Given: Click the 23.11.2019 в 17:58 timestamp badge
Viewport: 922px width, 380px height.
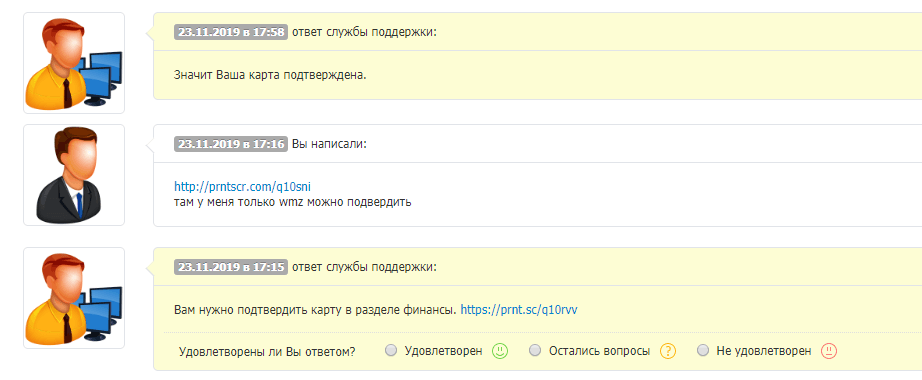Looking at the screenshot, I should point(231,32).
